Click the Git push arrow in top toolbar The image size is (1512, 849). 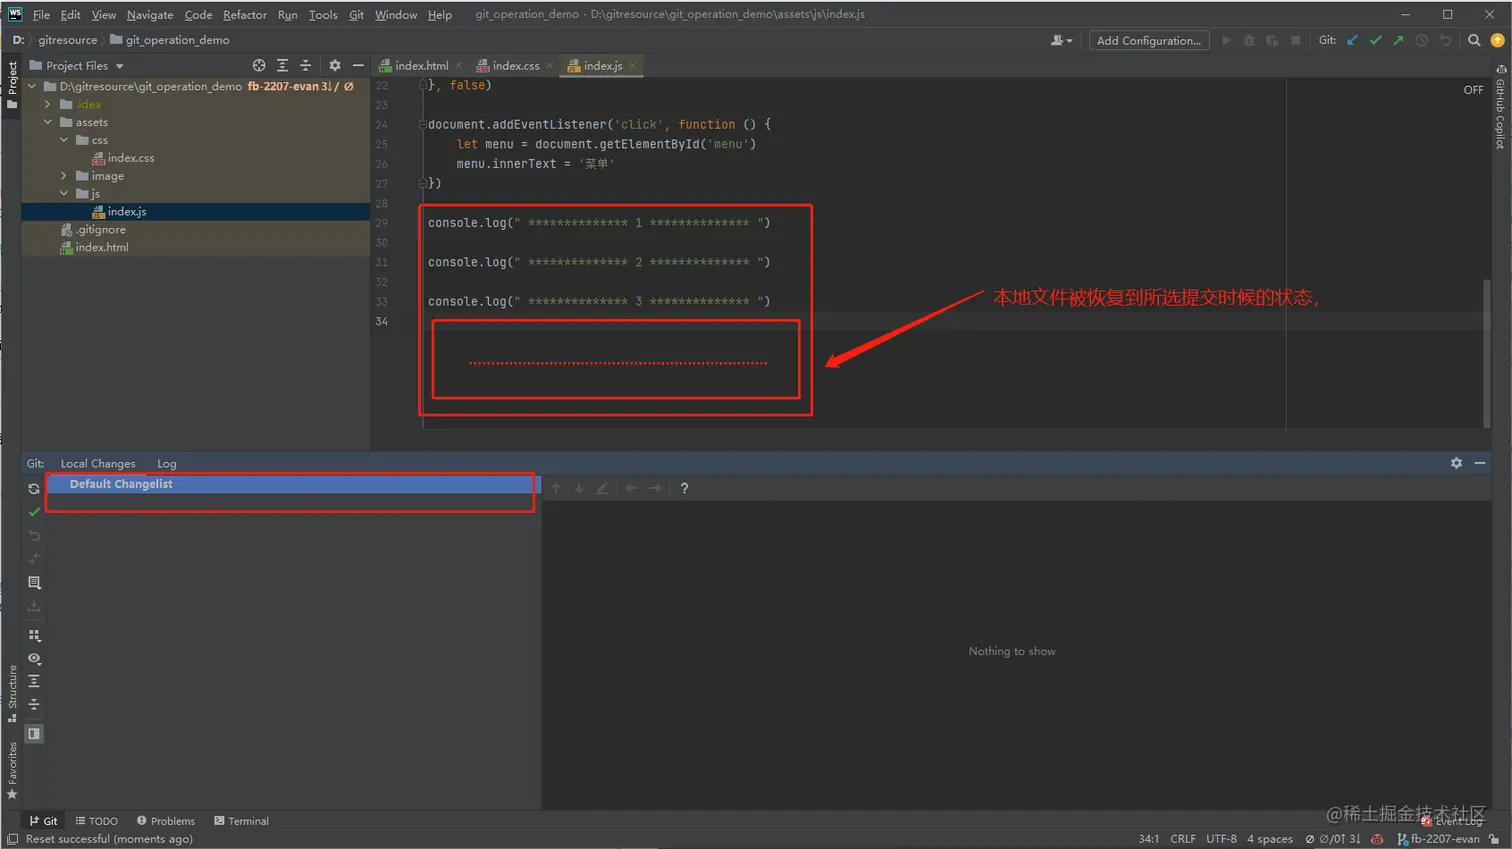[x=1398, y=40]
